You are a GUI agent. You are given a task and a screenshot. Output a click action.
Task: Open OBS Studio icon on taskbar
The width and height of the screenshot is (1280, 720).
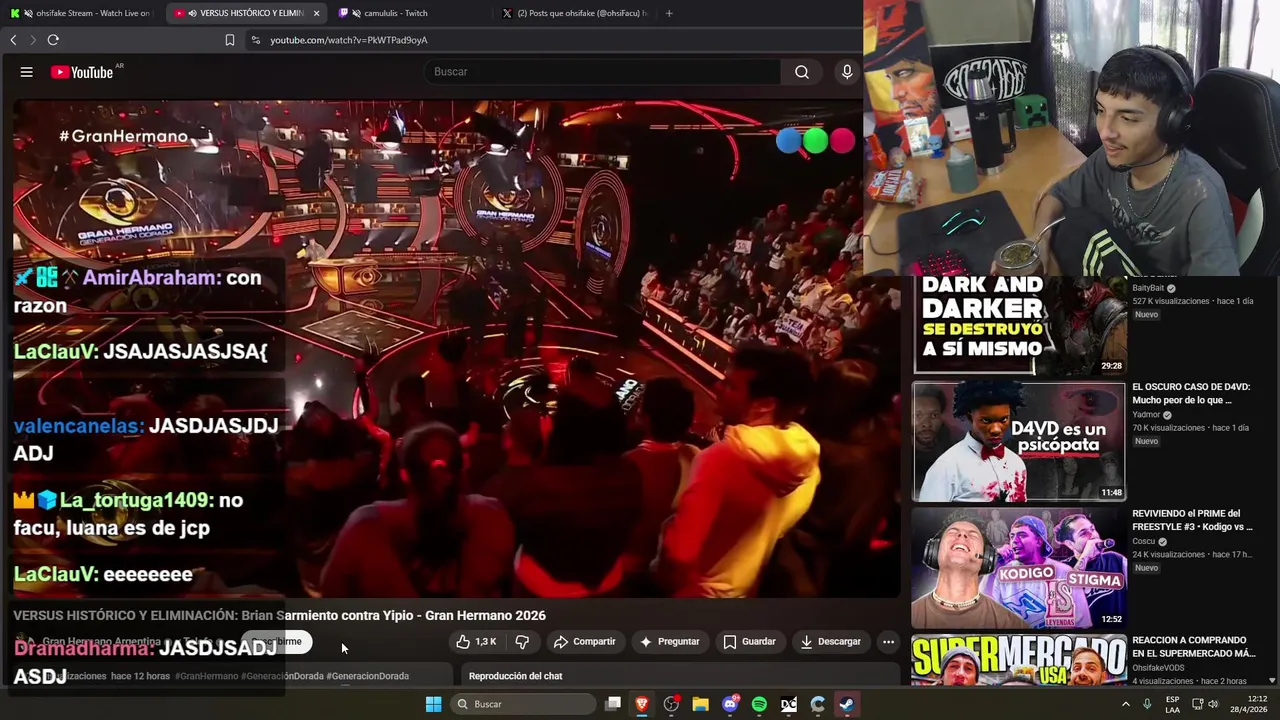(x=671, y=704)
